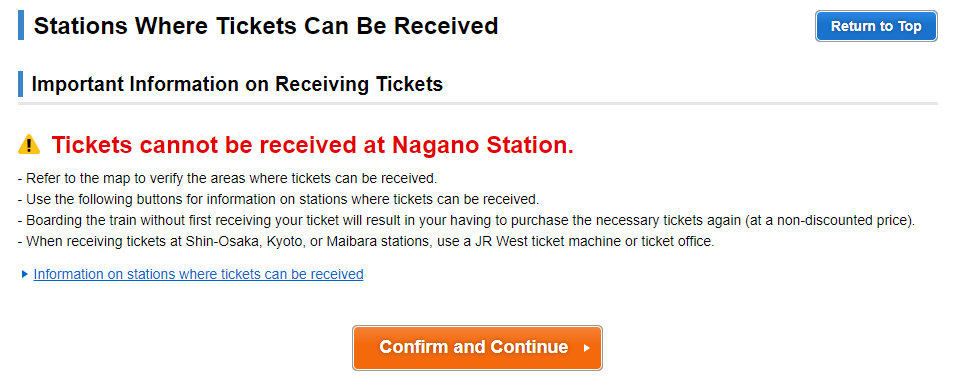
Task: Click the yellow warning triangle icon
Action: click(x=29, y=145)
